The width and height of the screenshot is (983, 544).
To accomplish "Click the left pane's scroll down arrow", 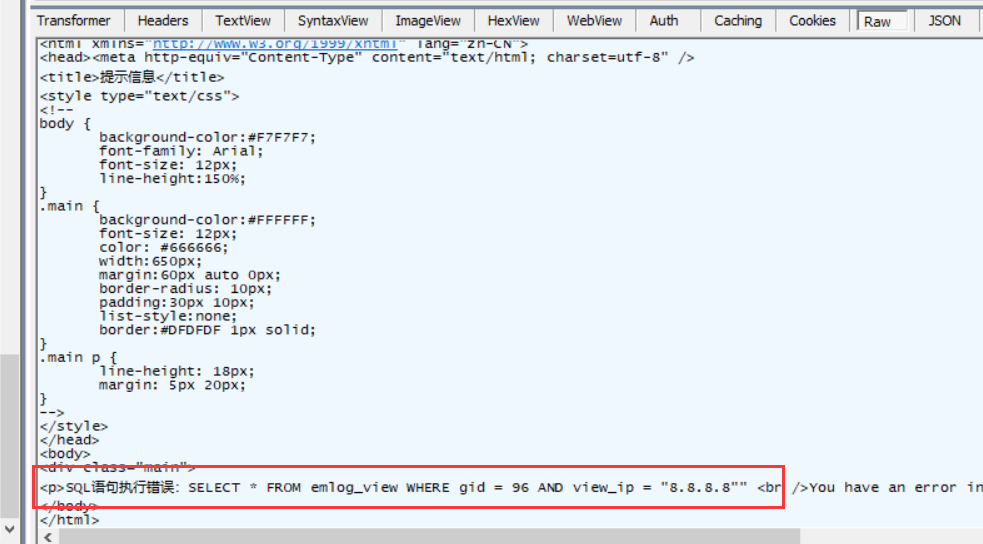I will tap(9, 527).
